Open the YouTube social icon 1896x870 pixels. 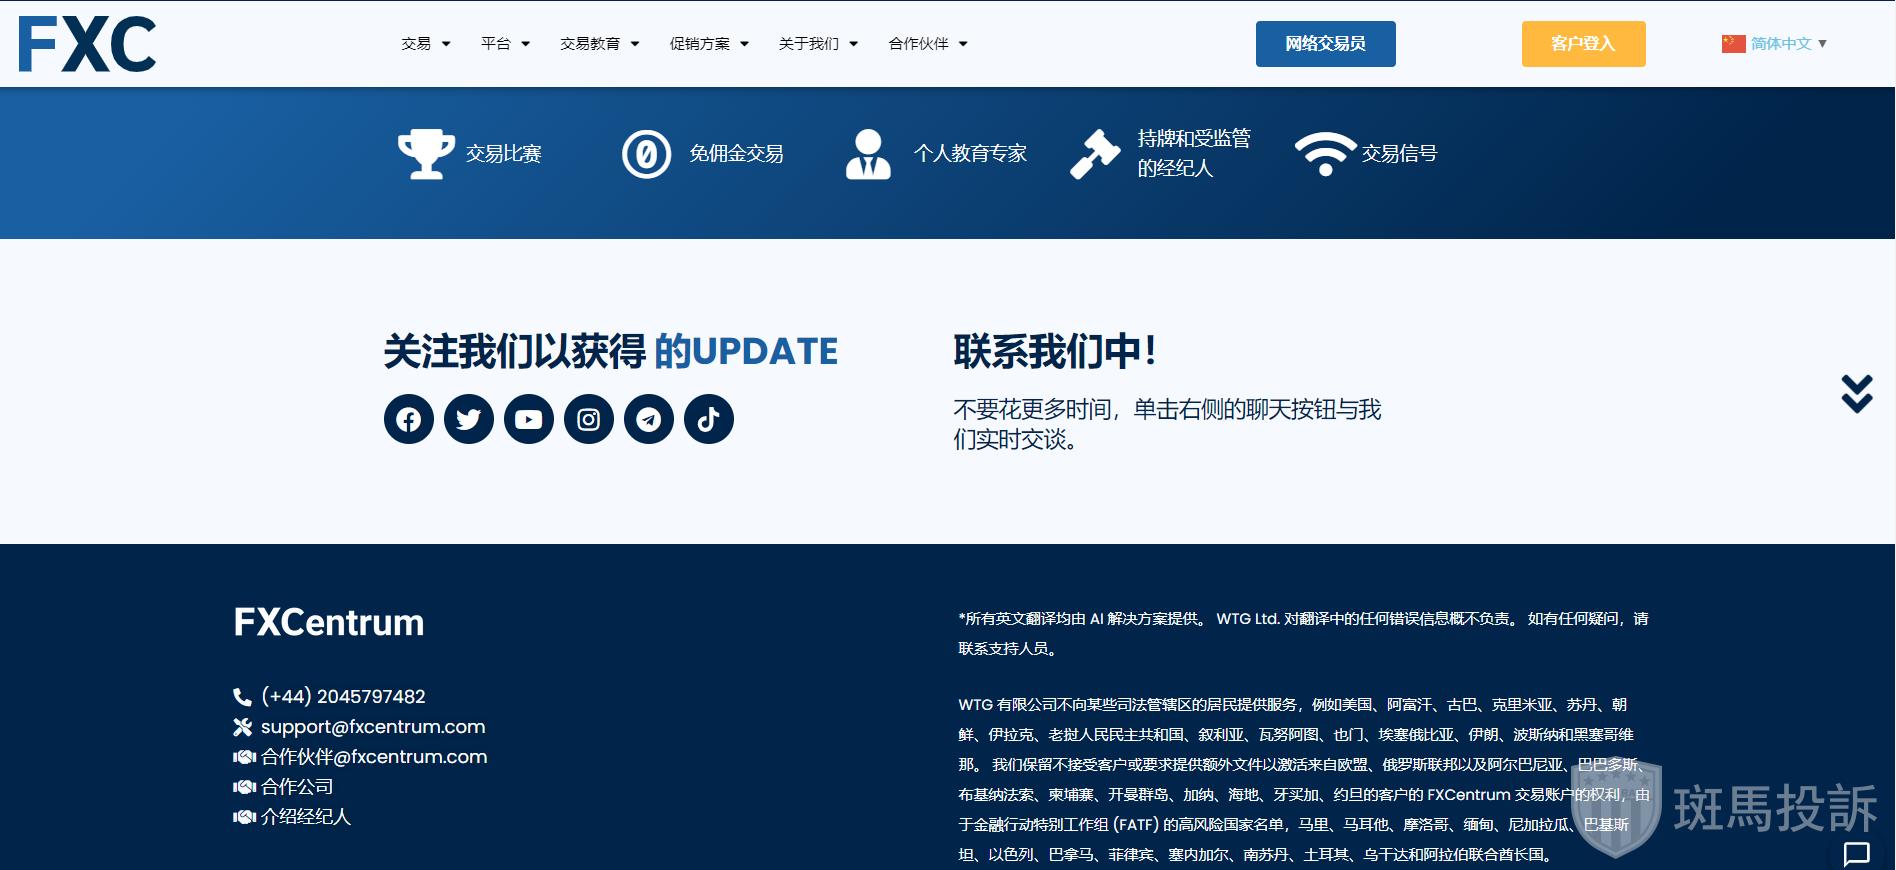(529, 419)
